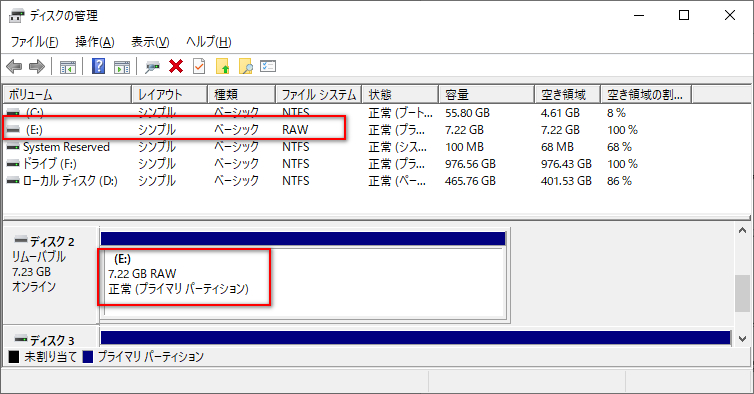This screenshot has width=754, height=394.
Task: Sort by the 空き領域 column header
Action: (568, 94)
